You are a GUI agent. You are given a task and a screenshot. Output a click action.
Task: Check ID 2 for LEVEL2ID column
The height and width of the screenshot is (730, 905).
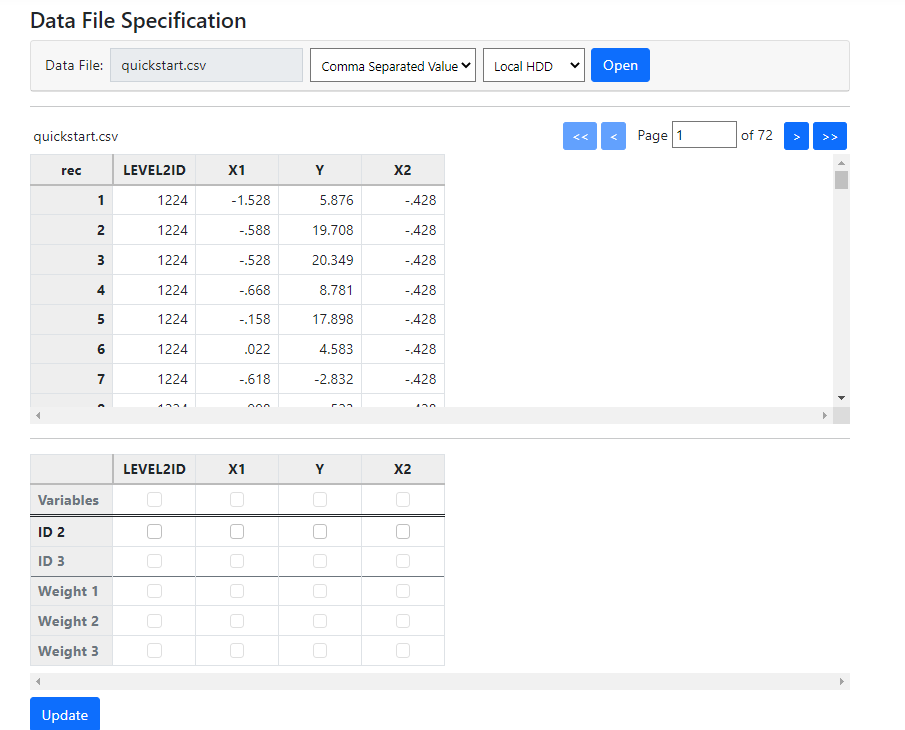point(154,532)
